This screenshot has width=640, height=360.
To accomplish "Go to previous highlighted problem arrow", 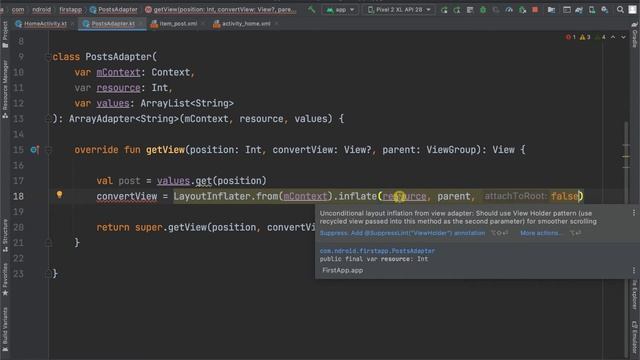I will [x=613, y=37].
